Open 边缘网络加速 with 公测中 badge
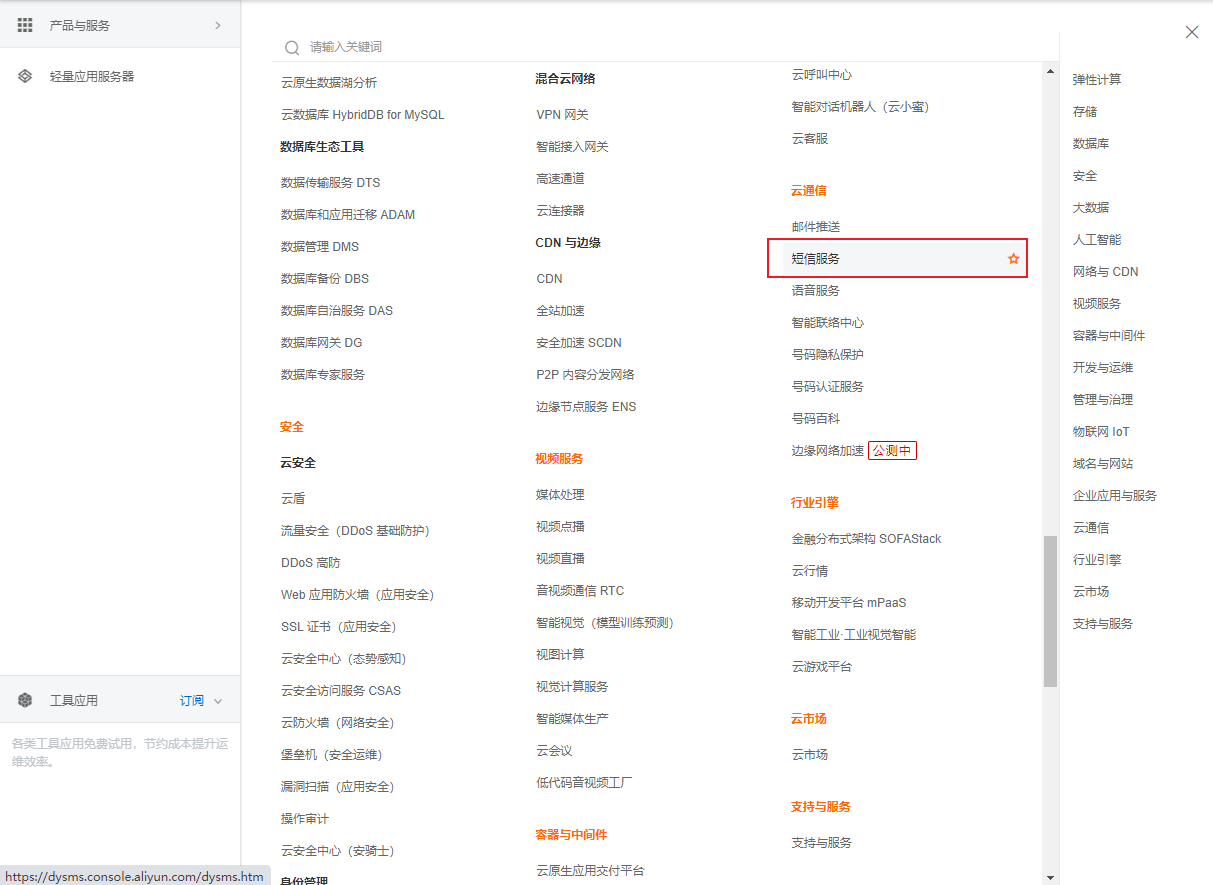1213x885 pixels. pos(828,451)
